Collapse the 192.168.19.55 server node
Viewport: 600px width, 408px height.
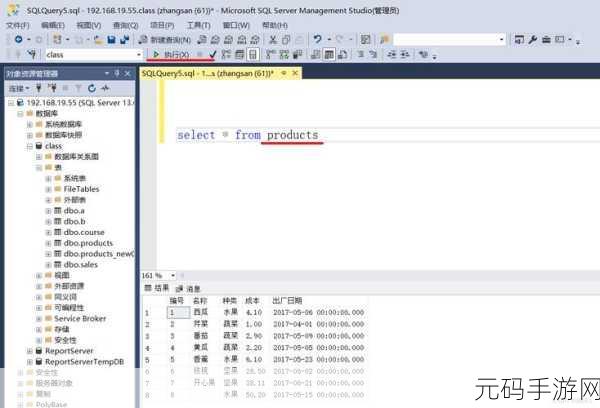coord(11,103)
